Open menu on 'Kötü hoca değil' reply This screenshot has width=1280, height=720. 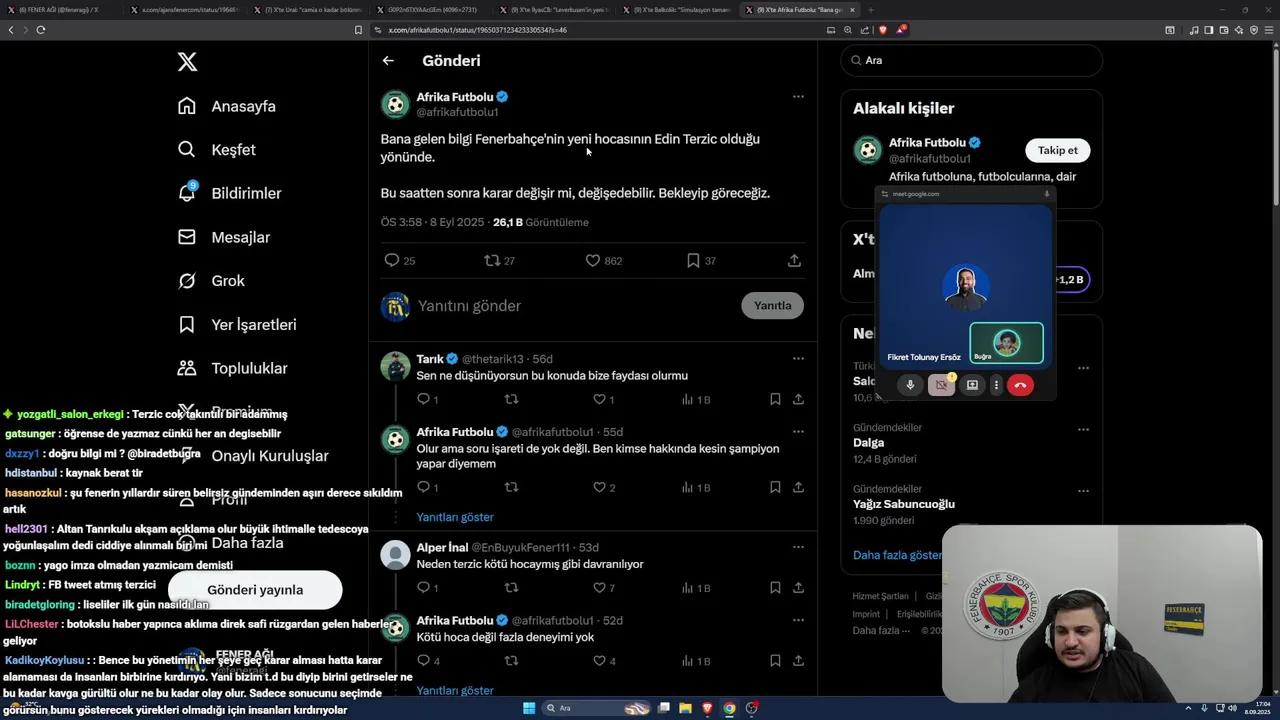click(798, 621)
